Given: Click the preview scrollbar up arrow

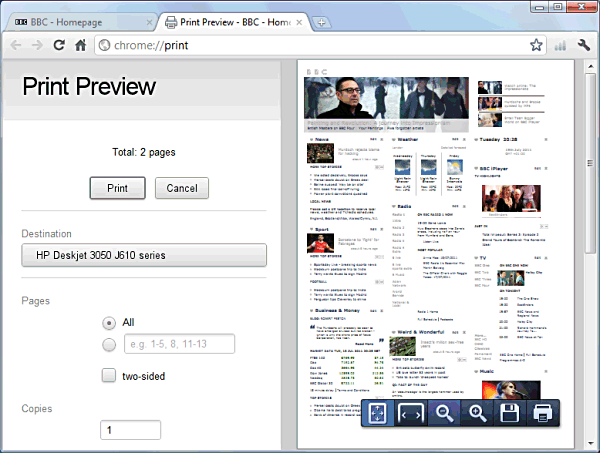Looking at the screenshot, I should pos(591,66).
